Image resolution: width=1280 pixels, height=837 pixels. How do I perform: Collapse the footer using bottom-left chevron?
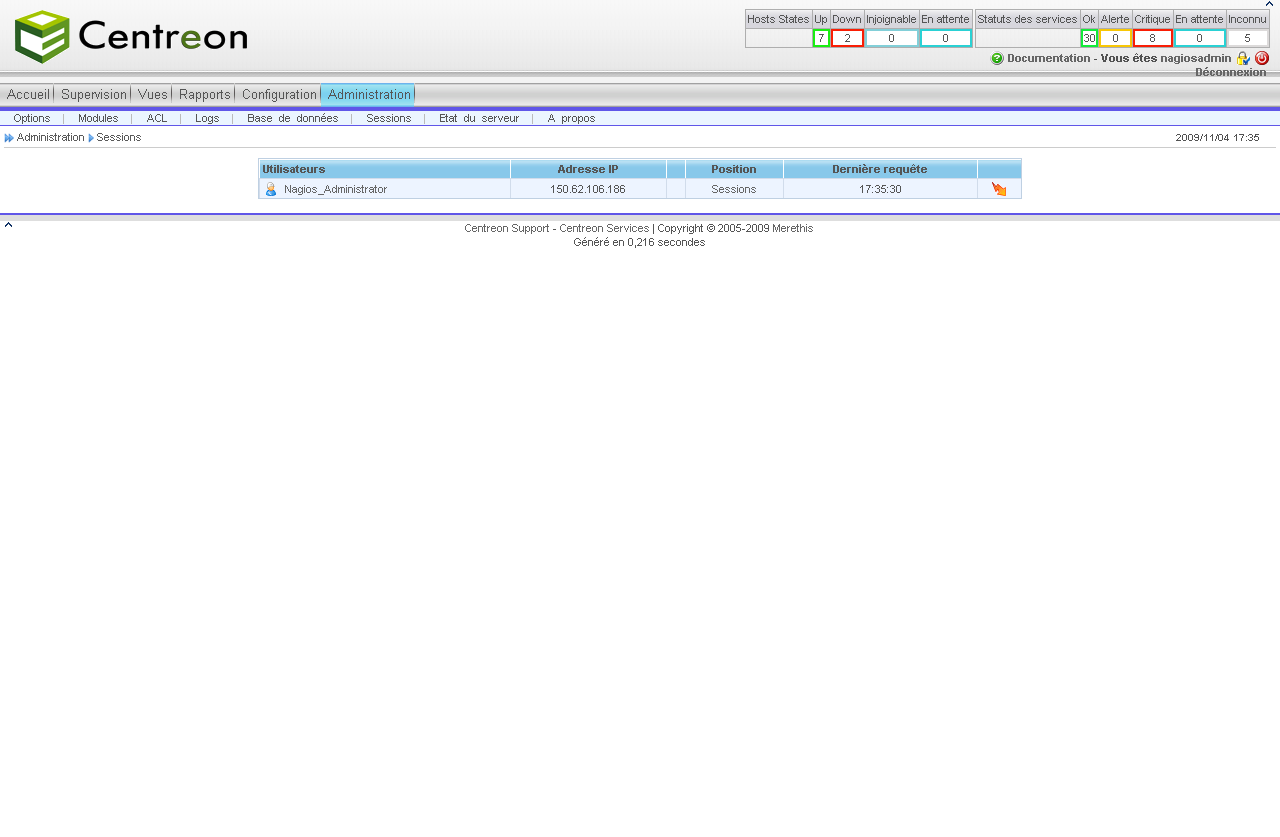[x=8, y=225]
